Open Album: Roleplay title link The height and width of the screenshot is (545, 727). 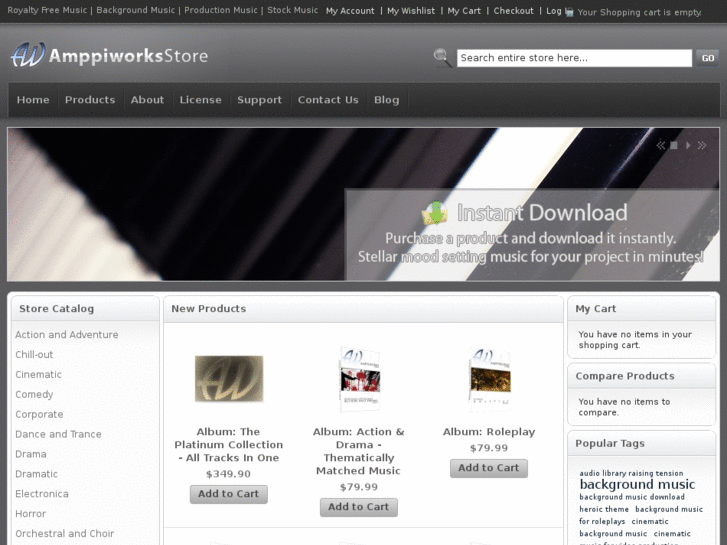[x=489, y=432]
